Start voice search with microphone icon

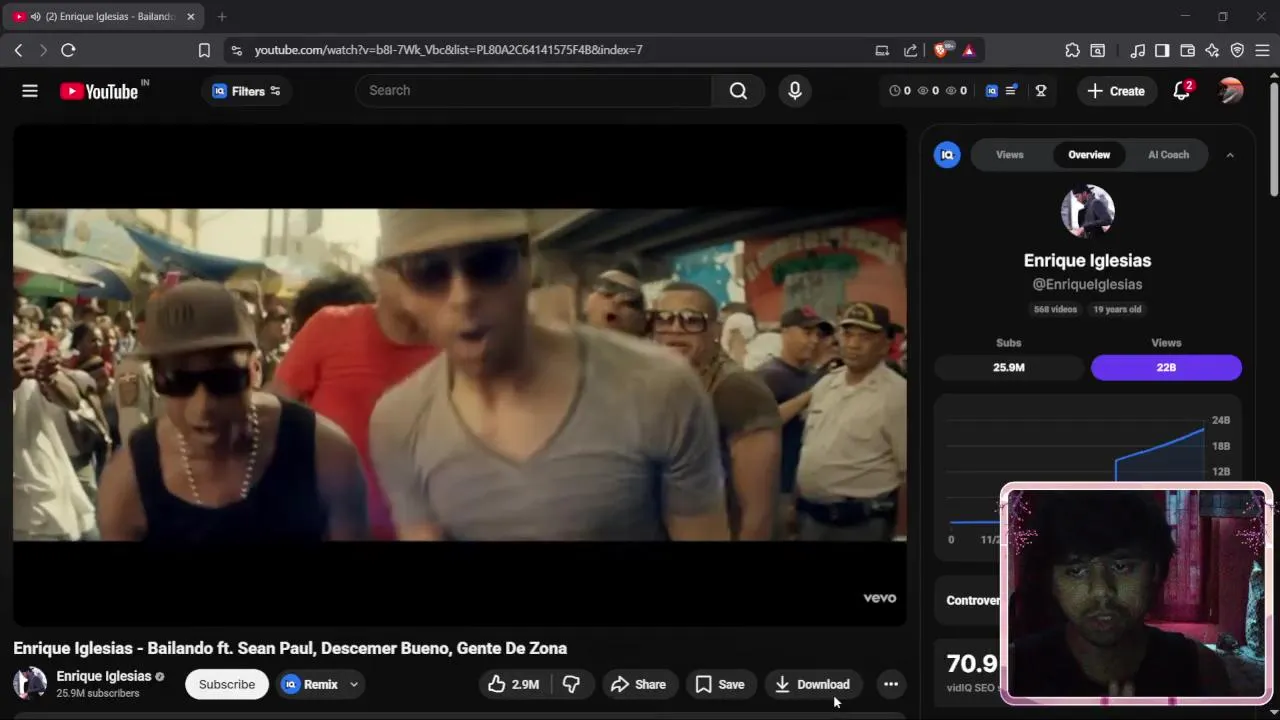795,90
